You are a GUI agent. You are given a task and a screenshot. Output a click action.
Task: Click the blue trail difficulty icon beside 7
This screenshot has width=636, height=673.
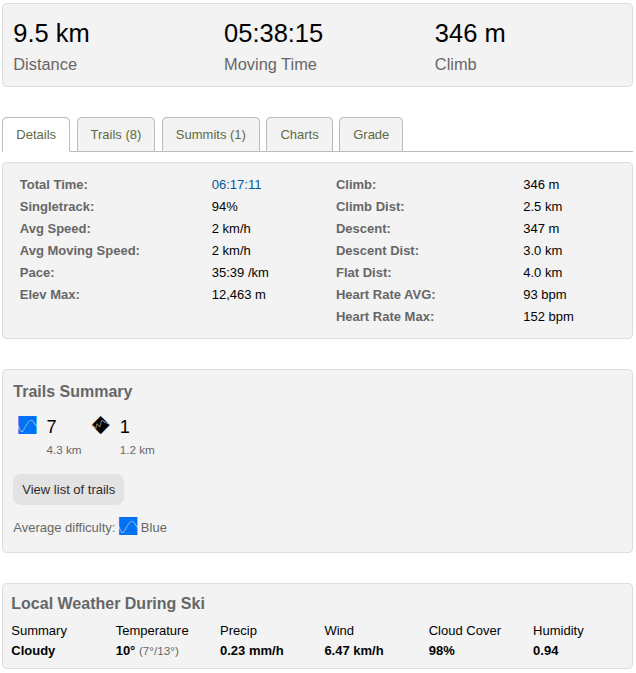[x=27, y=426]
